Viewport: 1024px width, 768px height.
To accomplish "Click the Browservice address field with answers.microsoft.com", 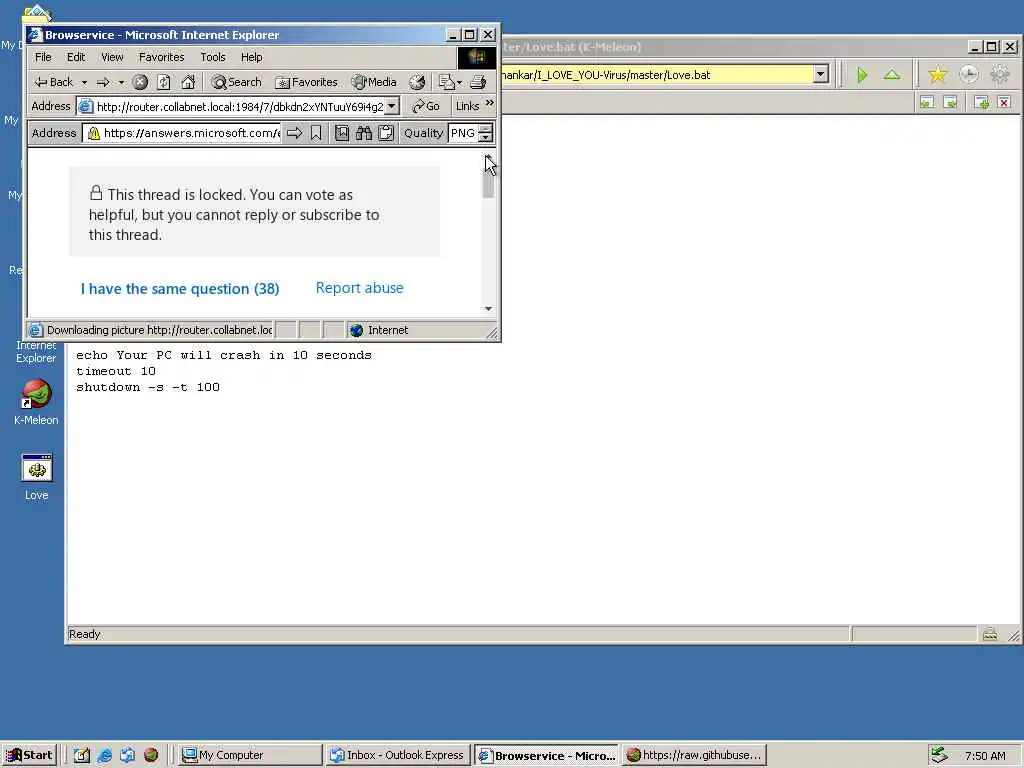I will (x=182, y=133).
